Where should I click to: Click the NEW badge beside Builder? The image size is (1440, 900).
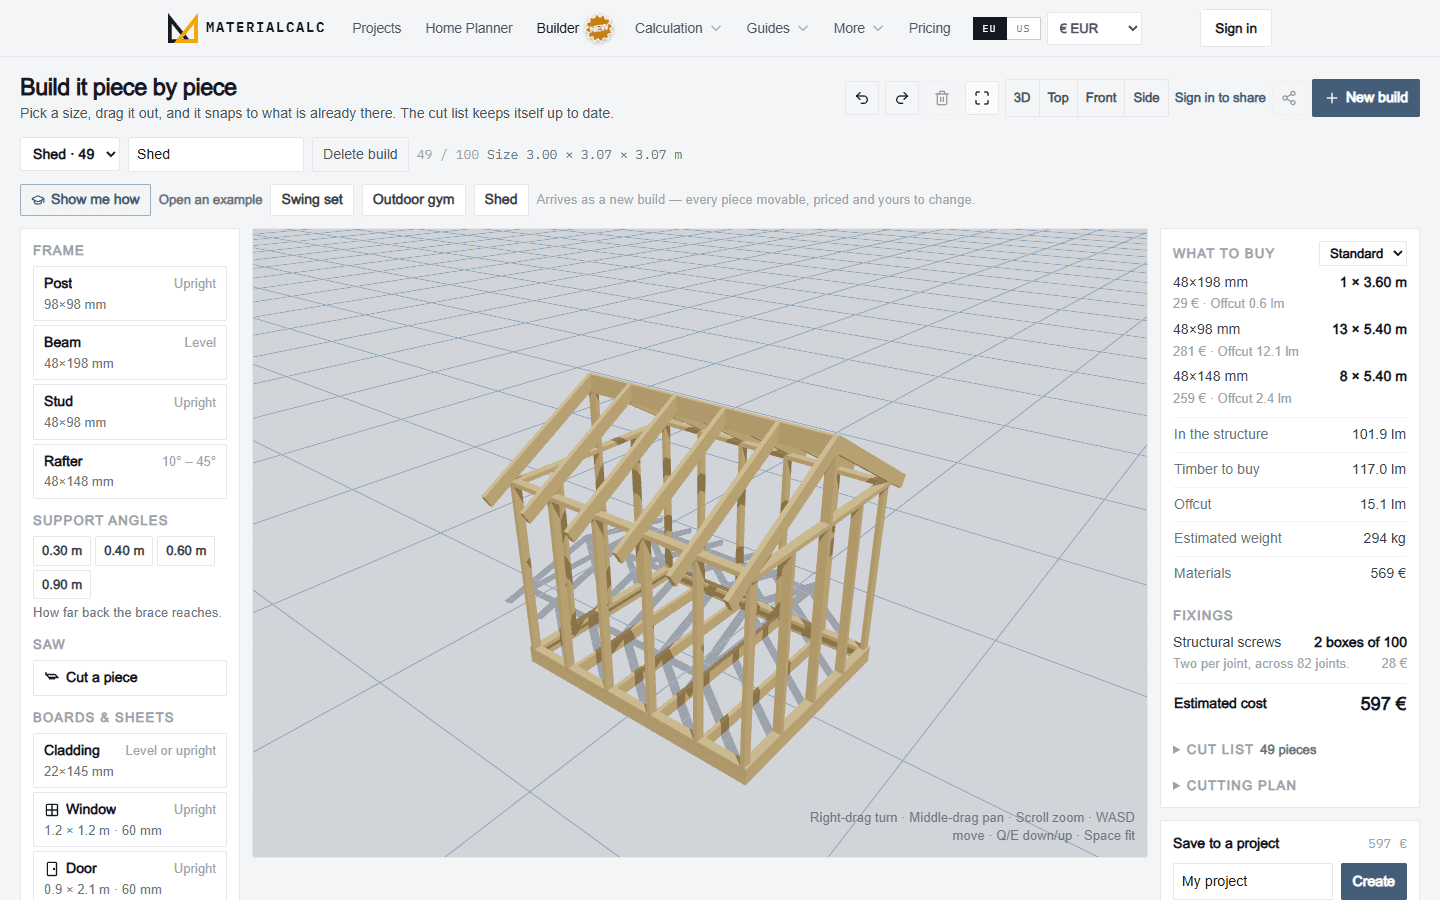tap(599, 28)
